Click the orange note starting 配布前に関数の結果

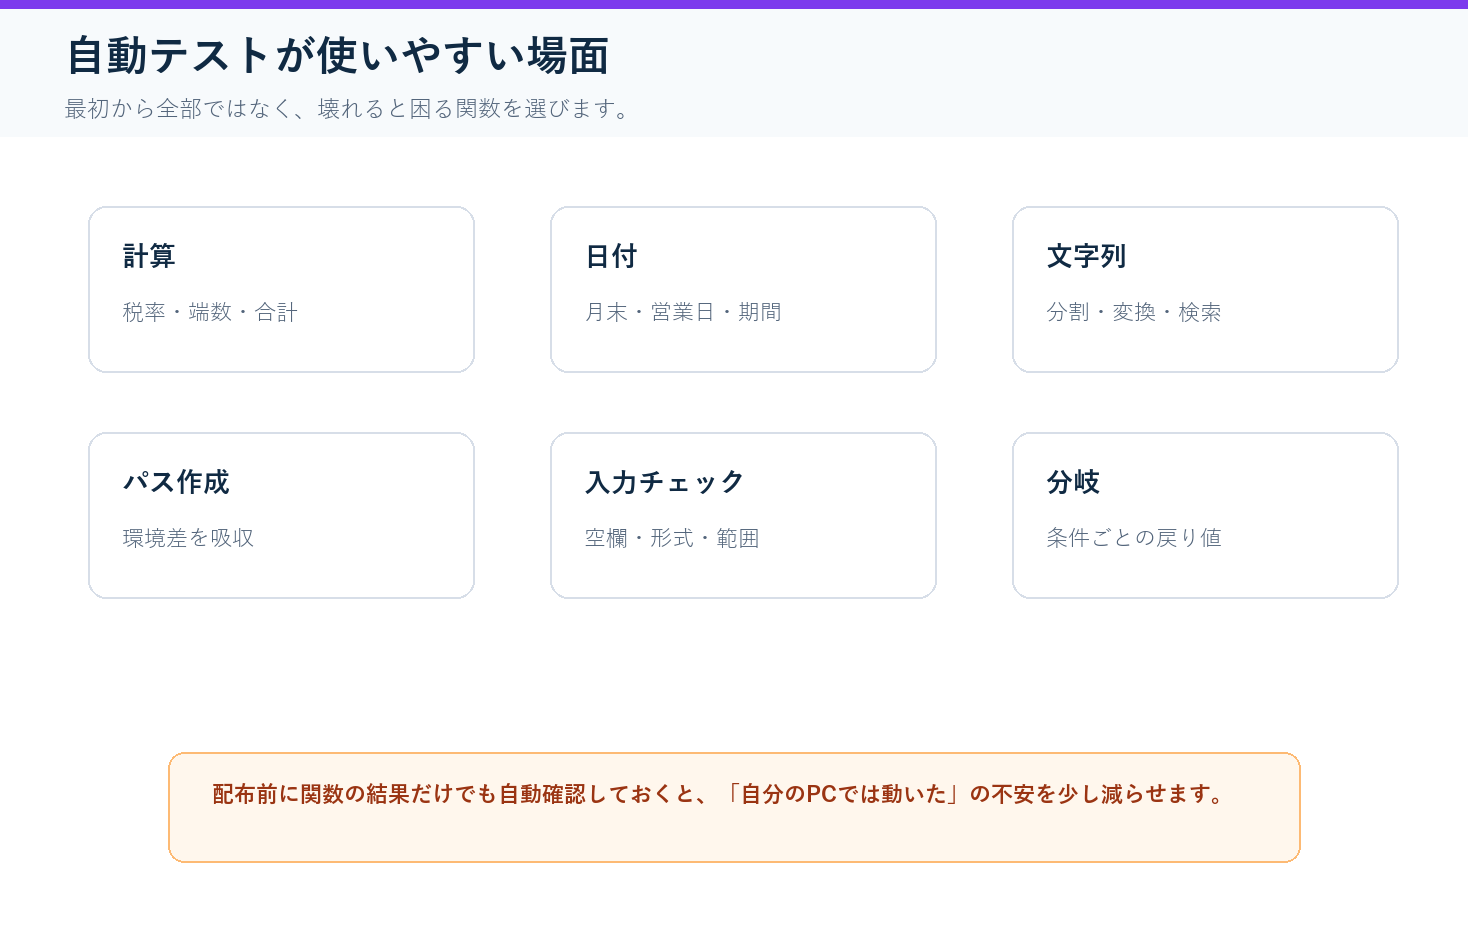734,807
